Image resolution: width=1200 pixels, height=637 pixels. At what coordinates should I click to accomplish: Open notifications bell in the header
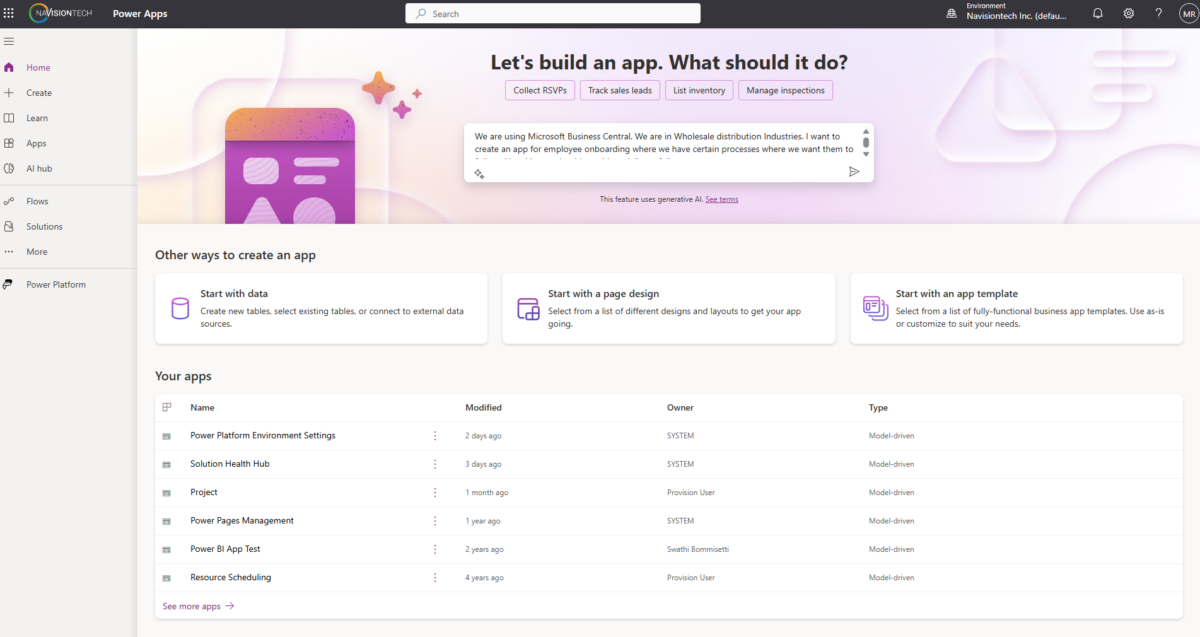1097,13
